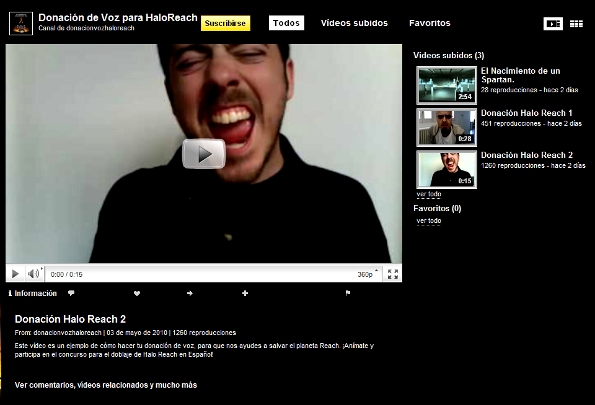This screenshot has width=595, height=405.
Task: Open the Donación Halo Reach 2 thumbnail
Action: pos(446,169)
